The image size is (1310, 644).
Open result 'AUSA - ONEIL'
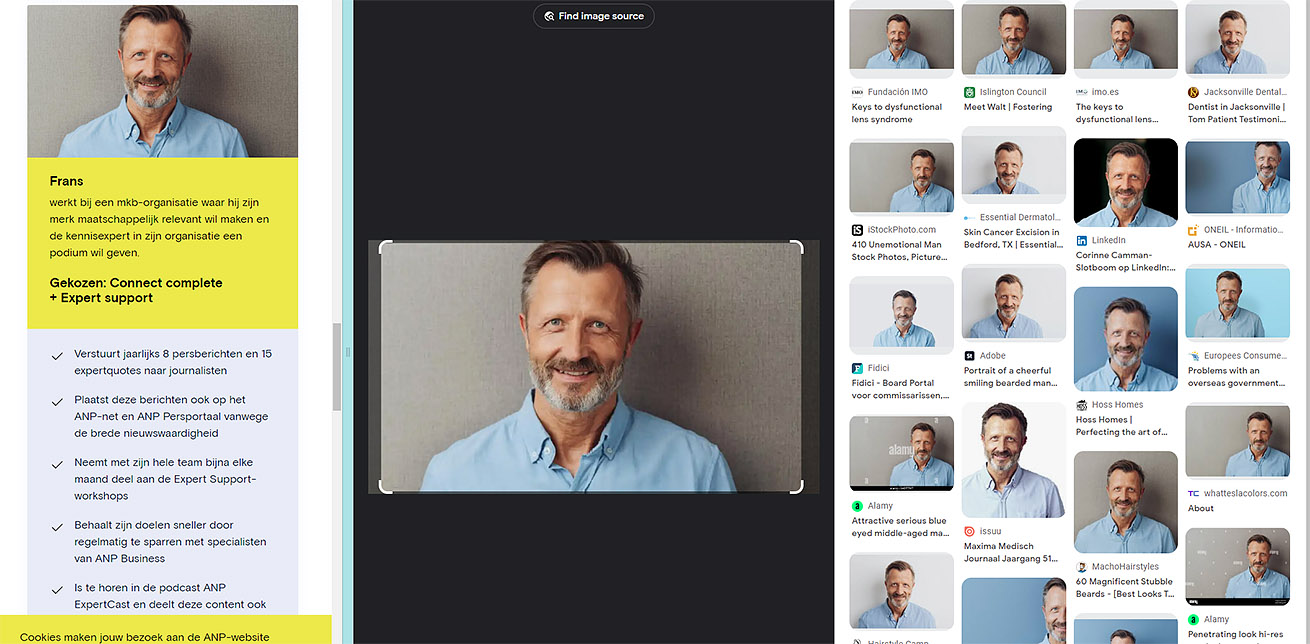point(1216,245)
